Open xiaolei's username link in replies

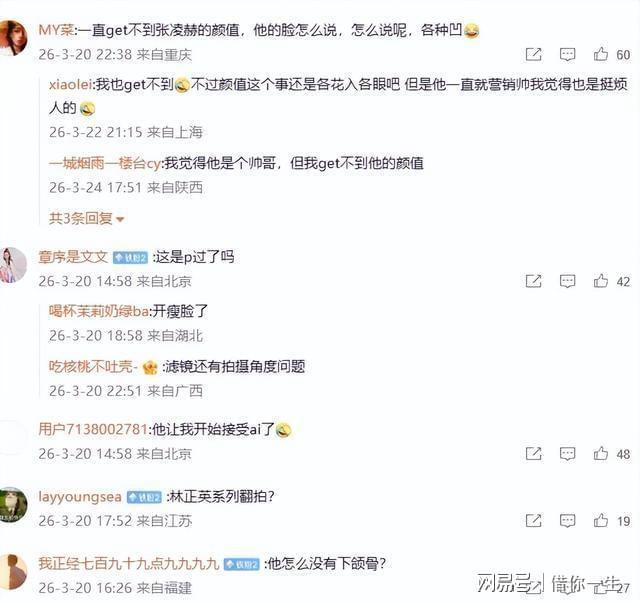(71, 85)
